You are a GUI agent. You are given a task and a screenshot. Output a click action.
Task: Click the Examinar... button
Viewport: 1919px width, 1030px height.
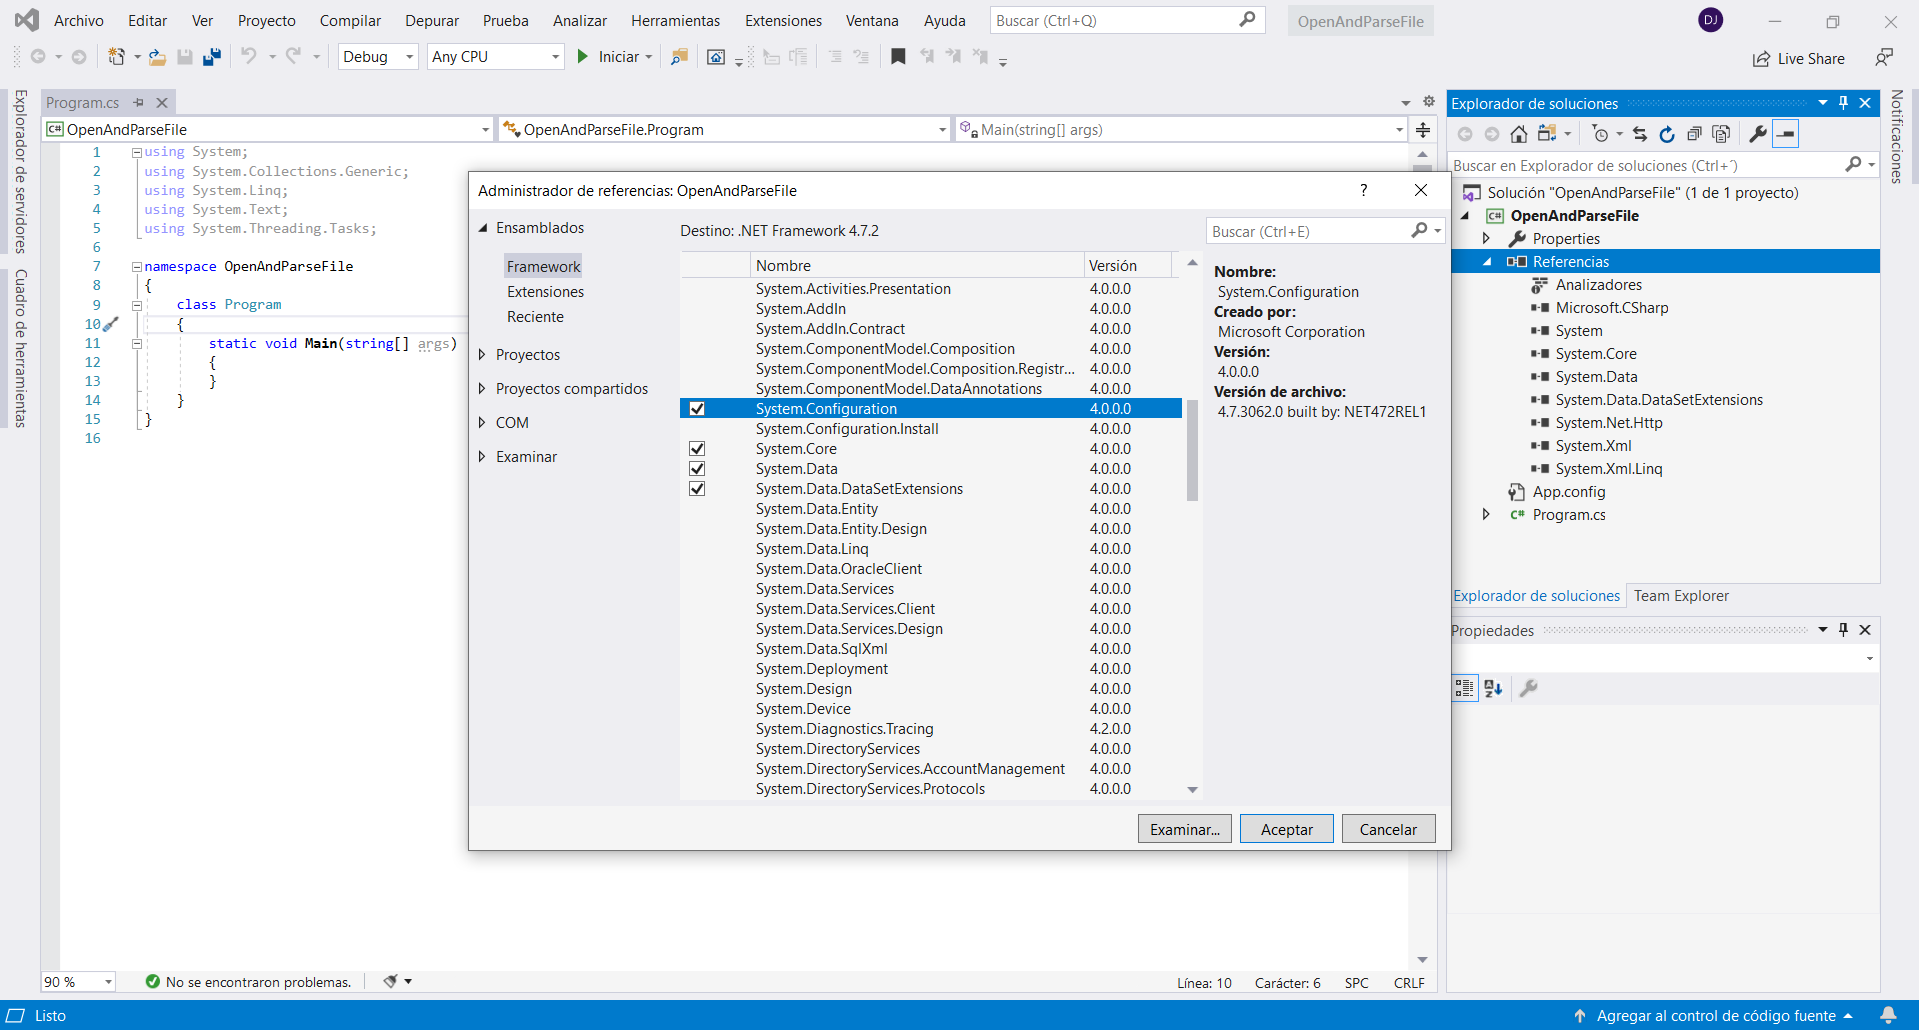(x=1184, y=829)
